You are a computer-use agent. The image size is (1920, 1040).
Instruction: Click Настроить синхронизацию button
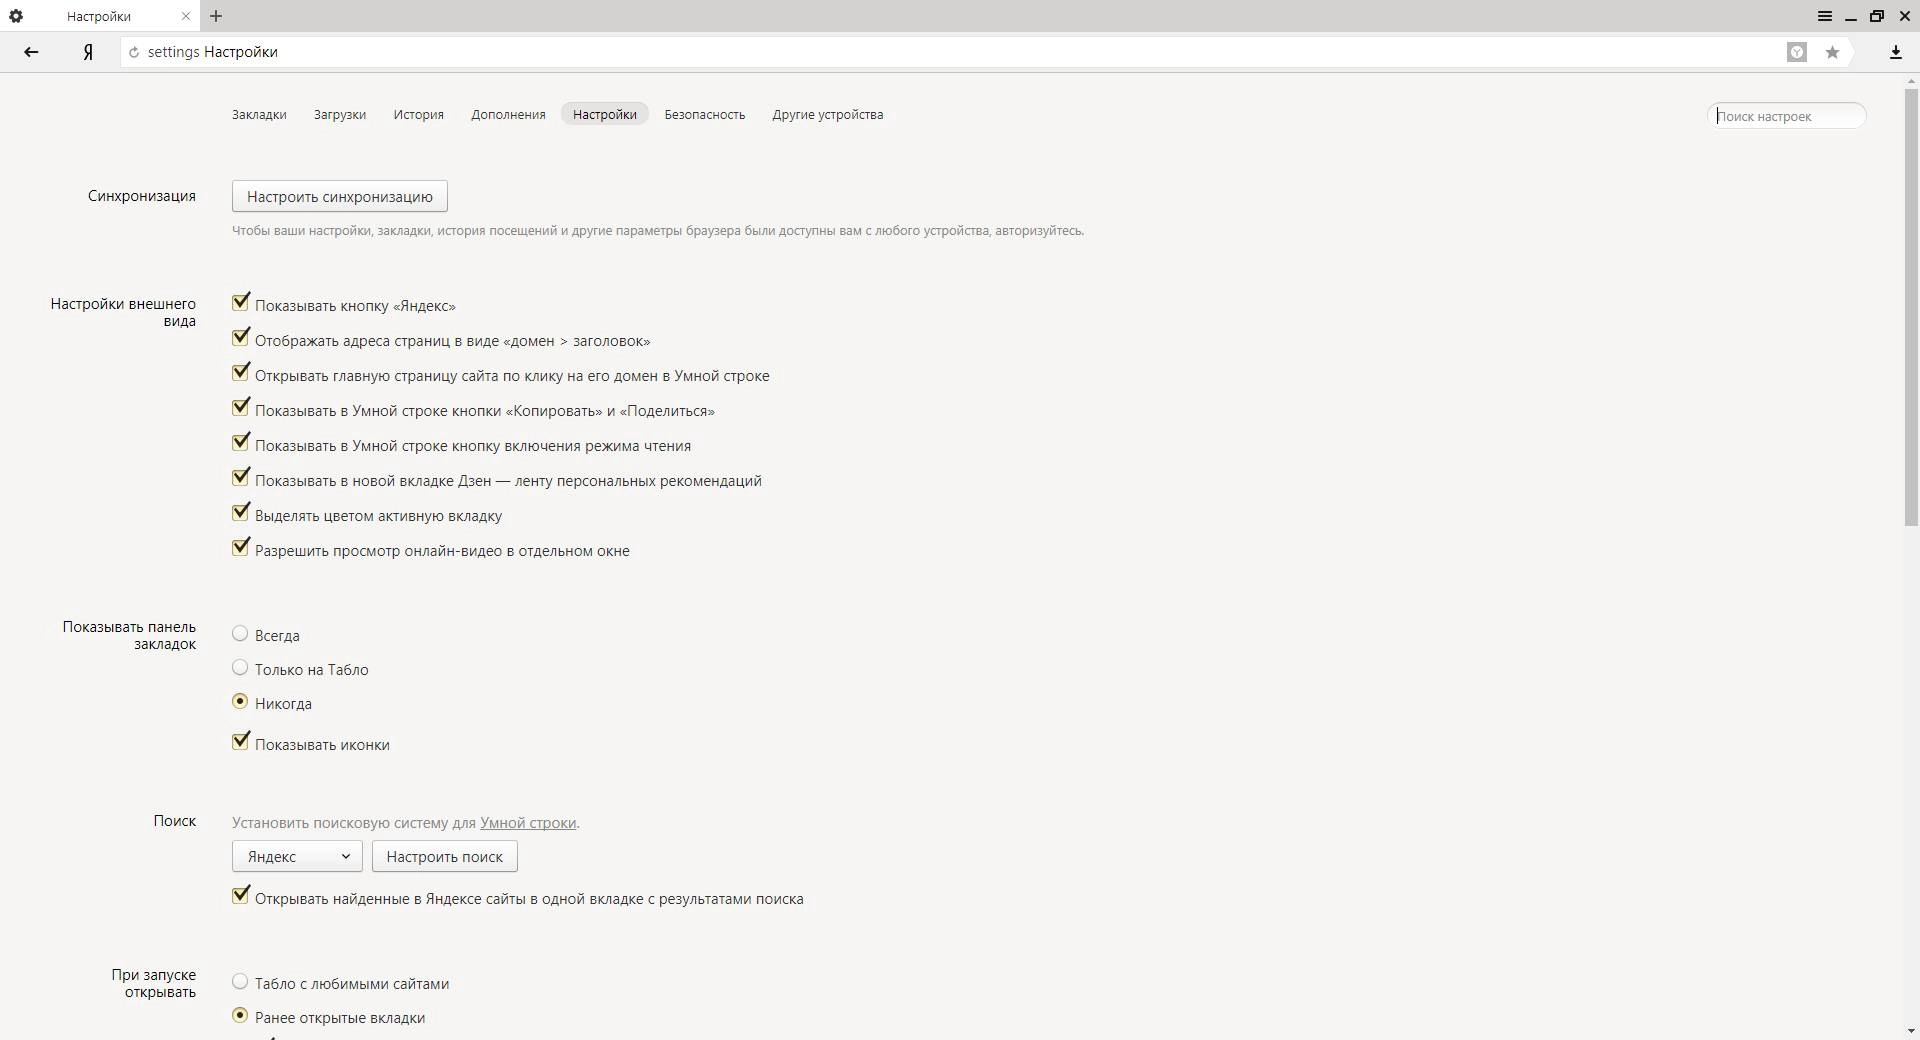[x=340, y=196]
